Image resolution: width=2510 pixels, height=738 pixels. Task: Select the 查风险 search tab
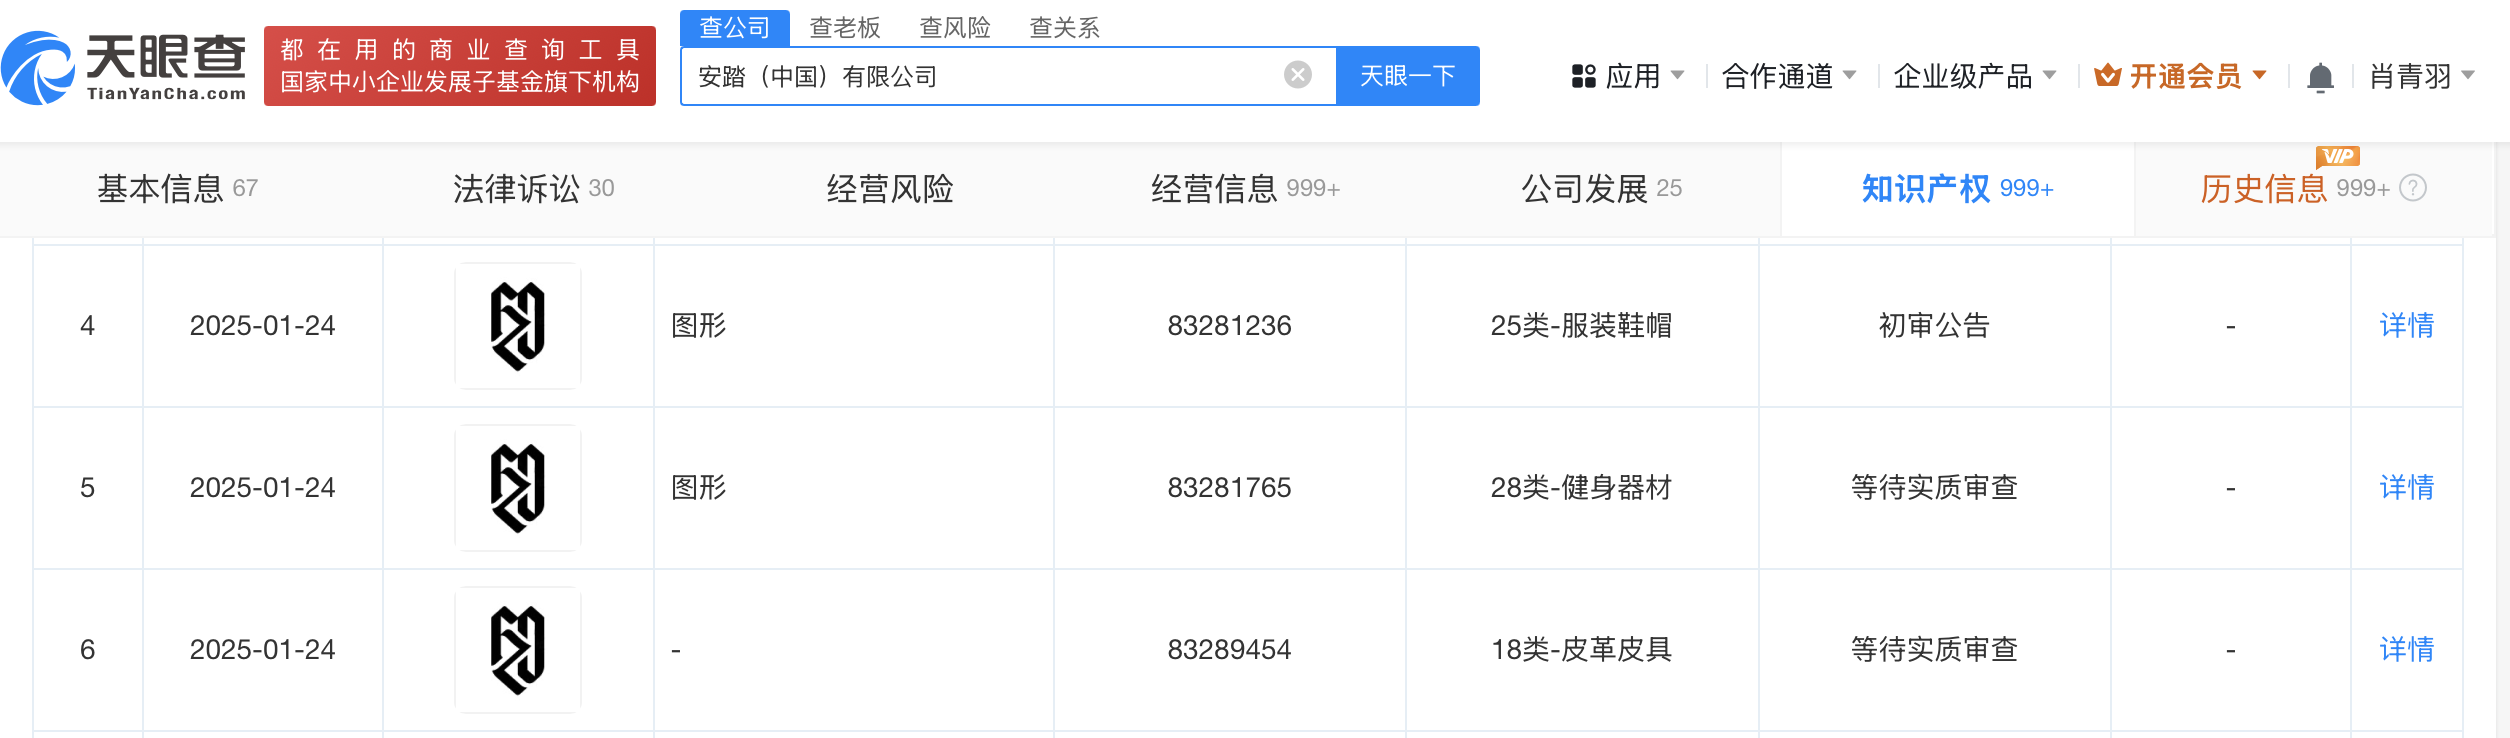[x=954, y=28]
